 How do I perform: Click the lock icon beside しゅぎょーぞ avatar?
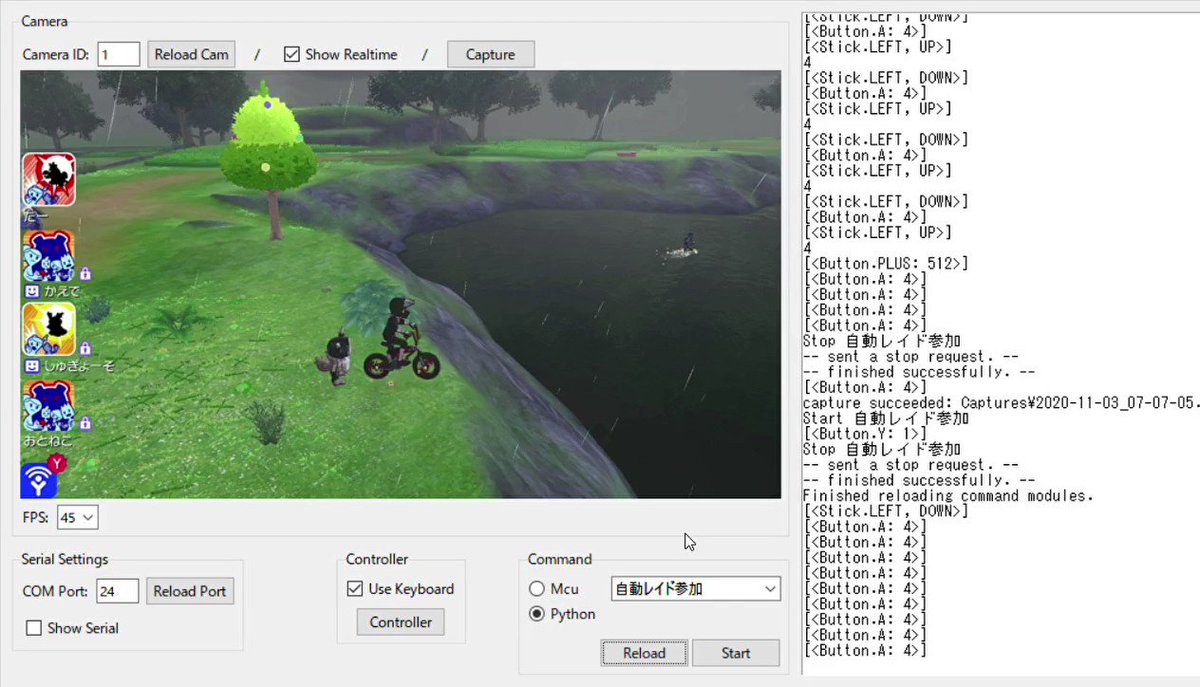pos(86,348)
